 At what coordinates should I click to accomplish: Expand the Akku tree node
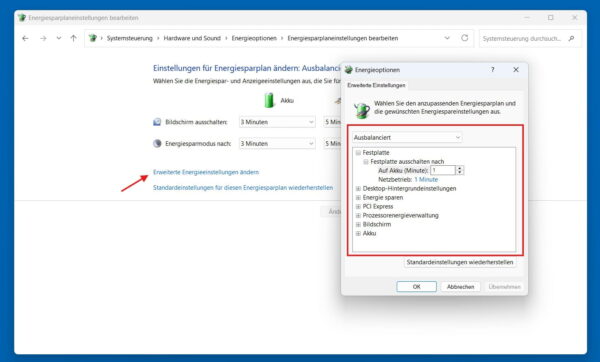pyautogui.click(x=358, y=233)
